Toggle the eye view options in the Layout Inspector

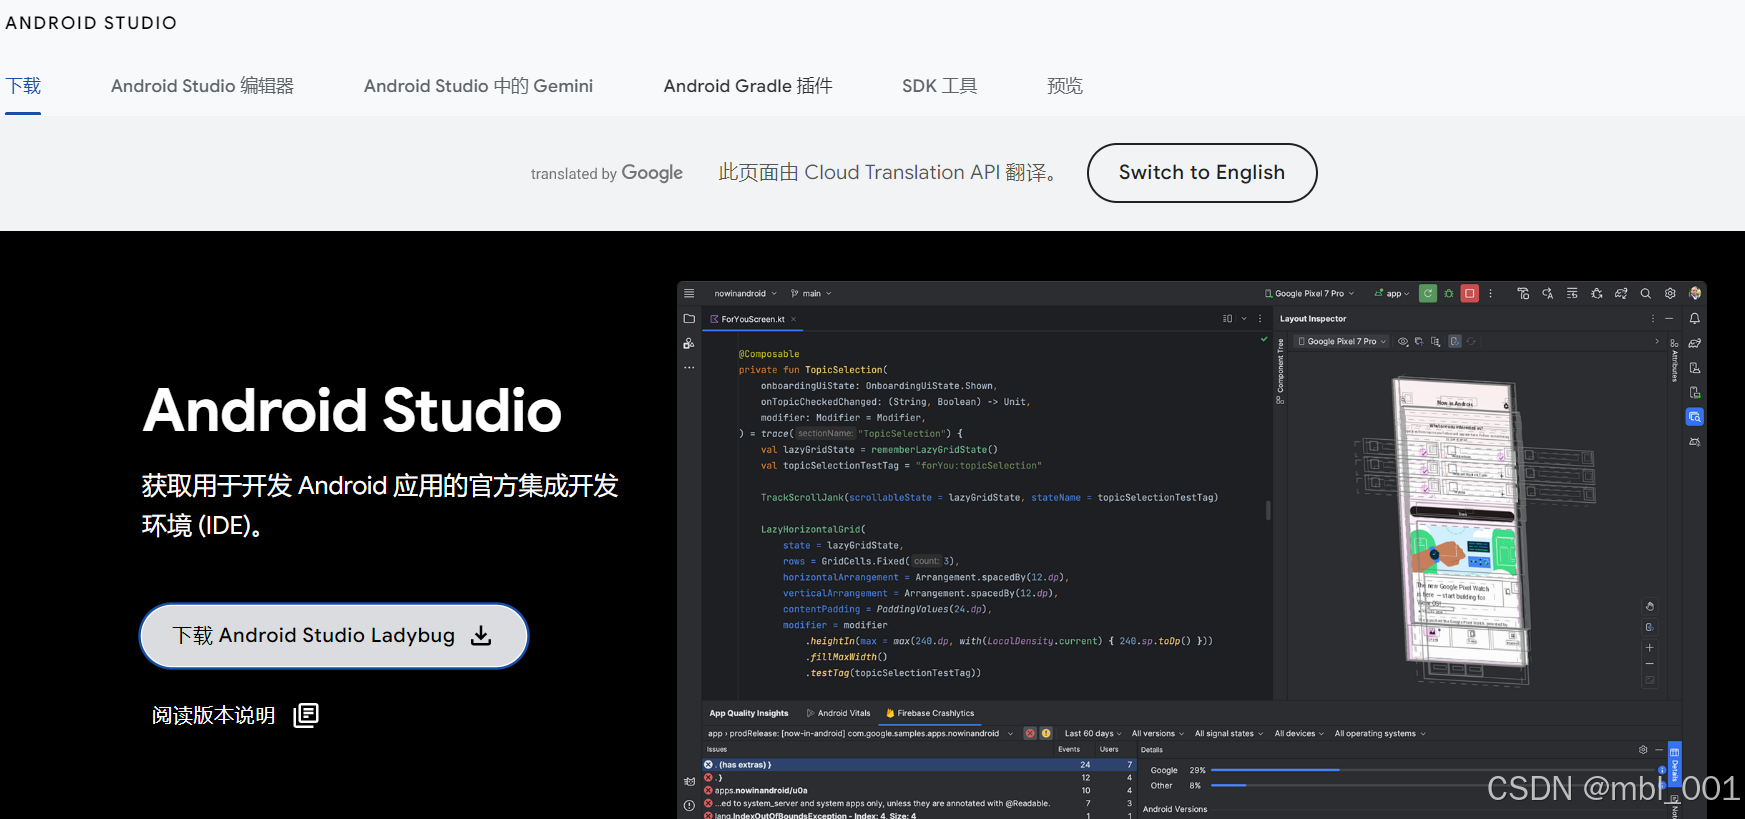[1403, 341]
